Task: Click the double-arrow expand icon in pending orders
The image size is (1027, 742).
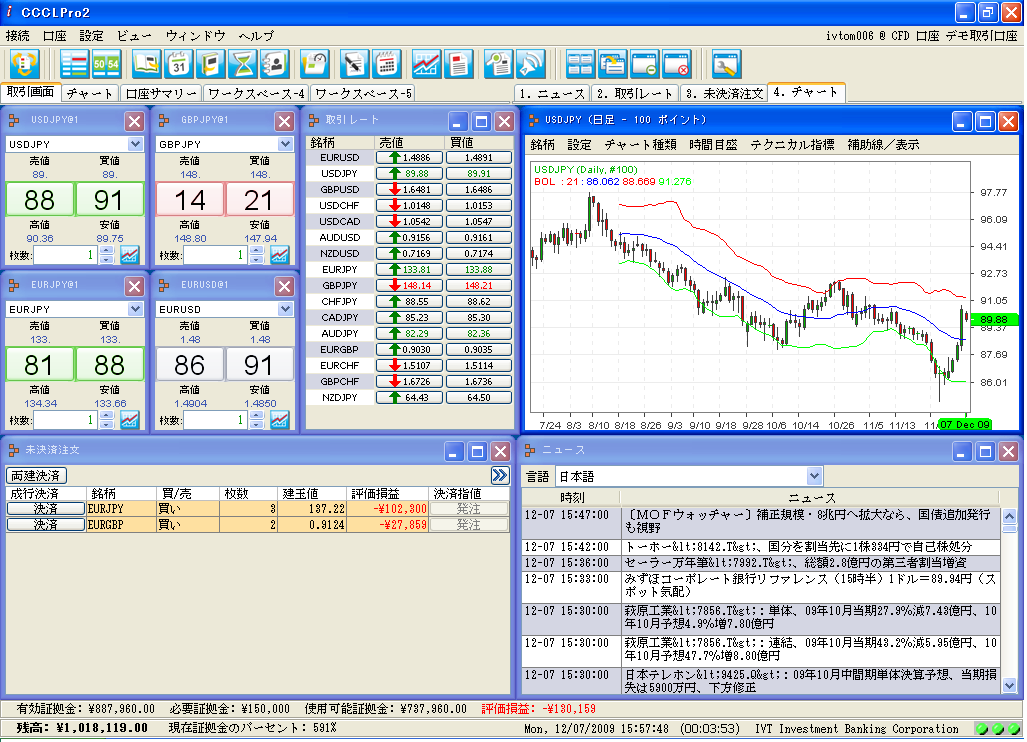Action: [500, 475]
